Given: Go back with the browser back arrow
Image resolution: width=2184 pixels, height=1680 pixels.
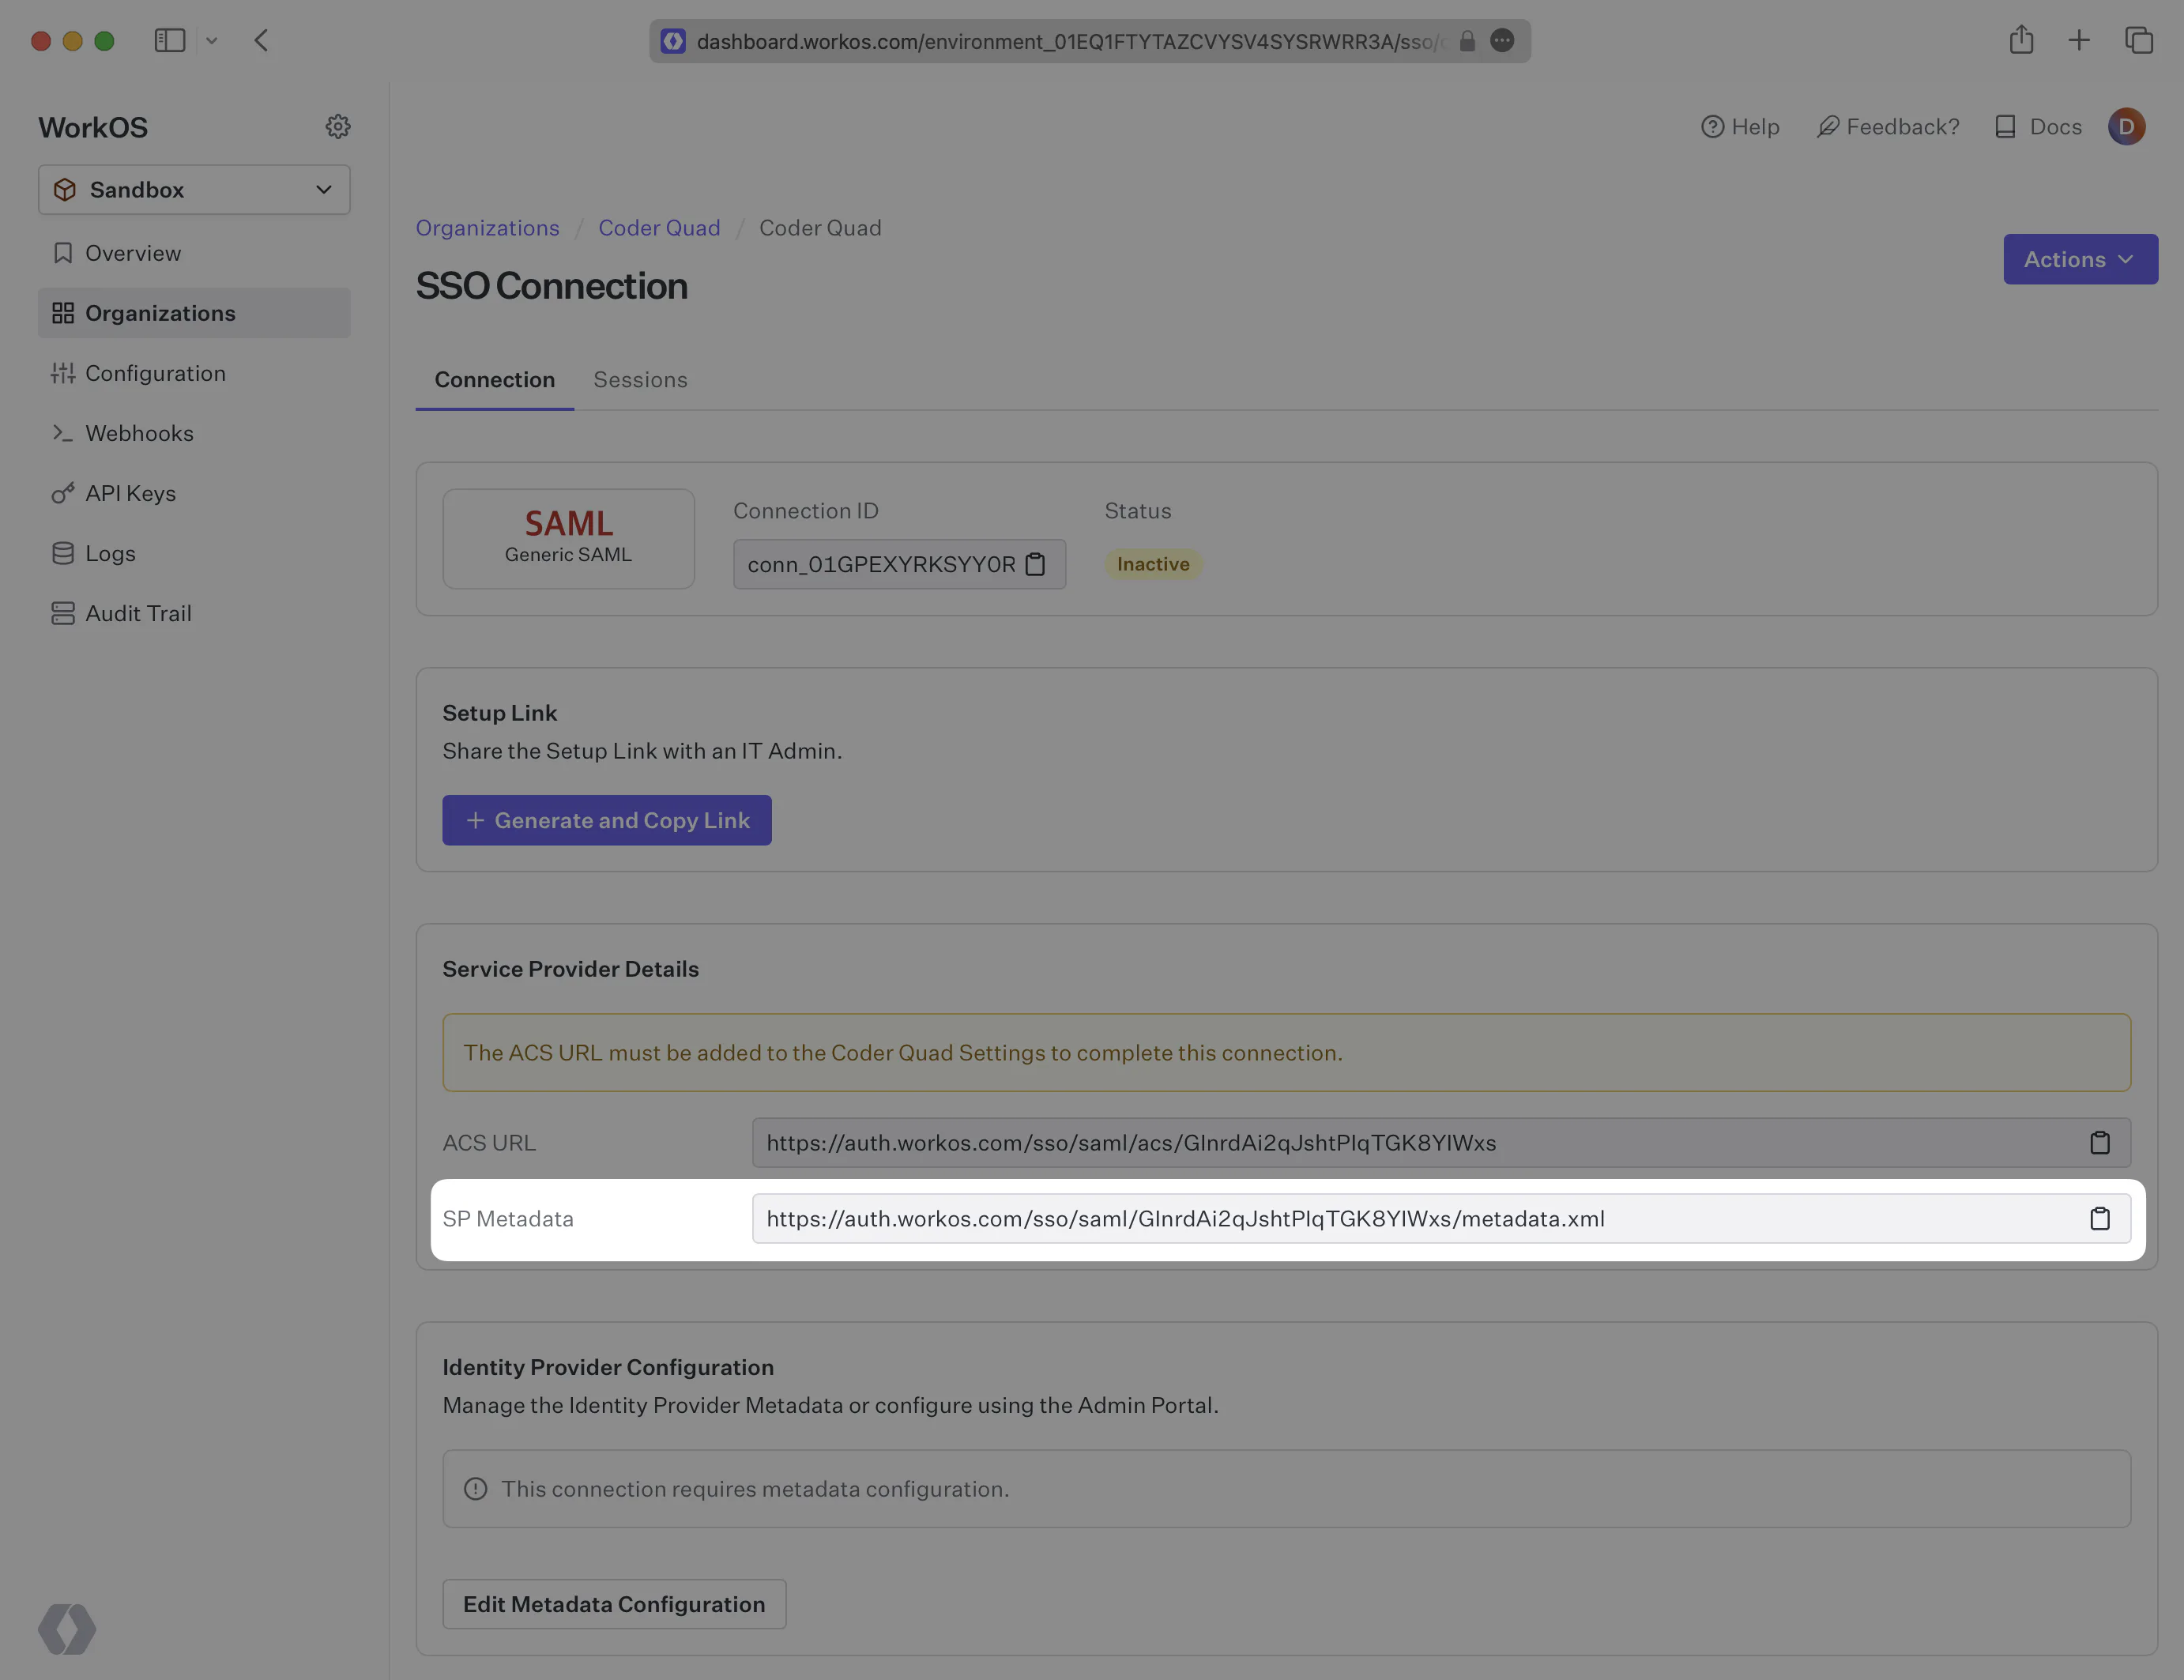Looking at the screenshot, I should pyautogui.click(x=261, y=41).
